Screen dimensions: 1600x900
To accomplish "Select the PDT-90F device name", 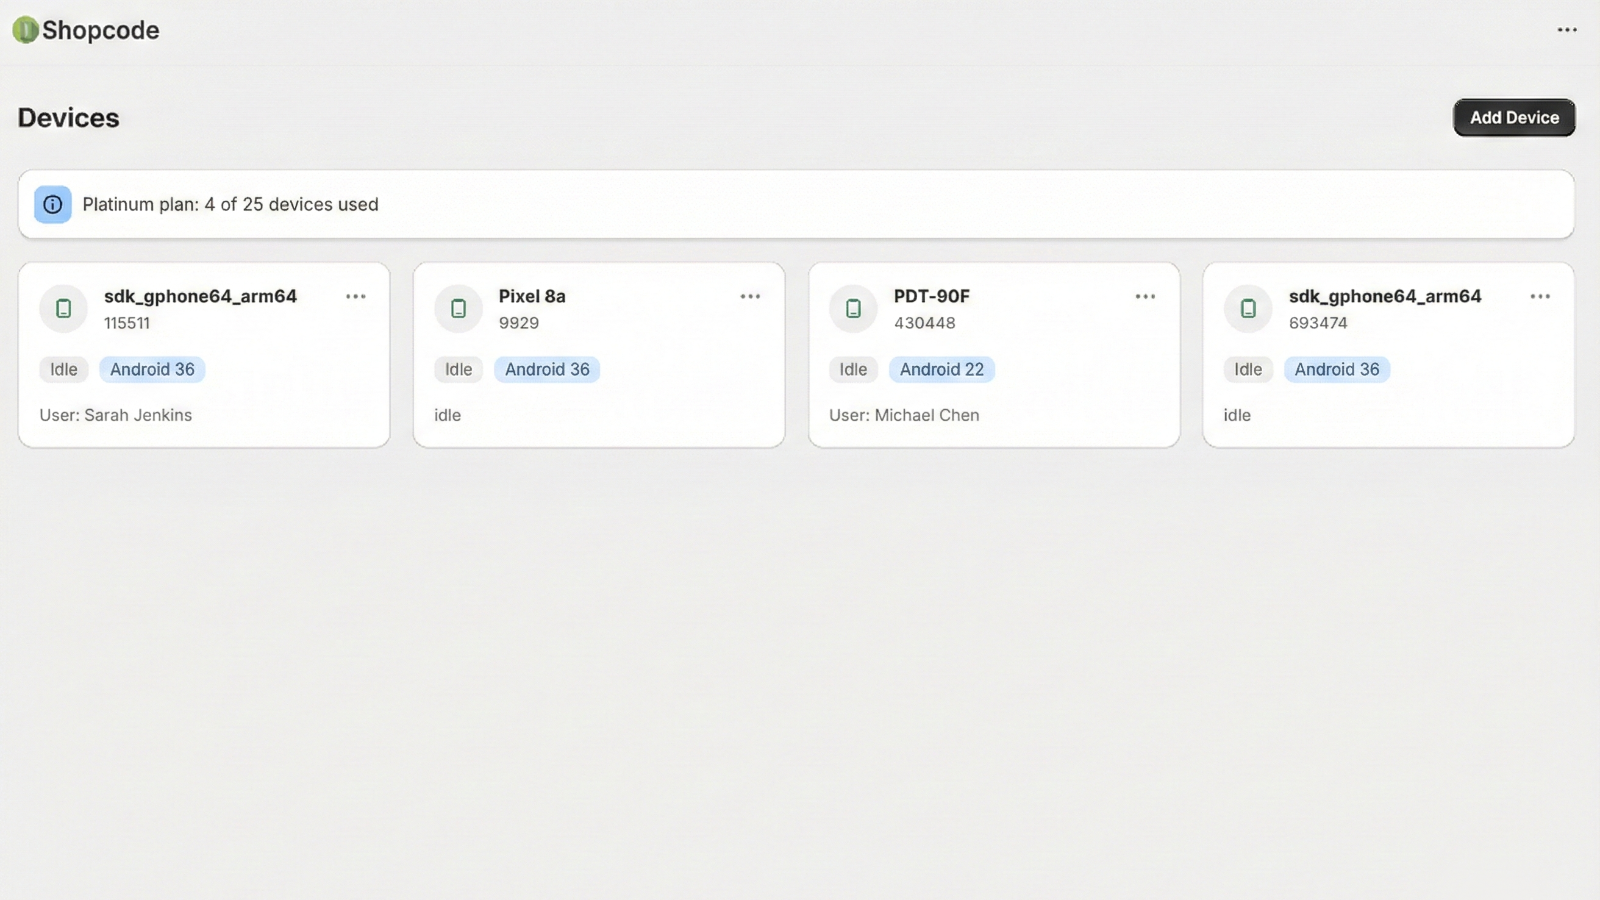I will tap(931, 296).
